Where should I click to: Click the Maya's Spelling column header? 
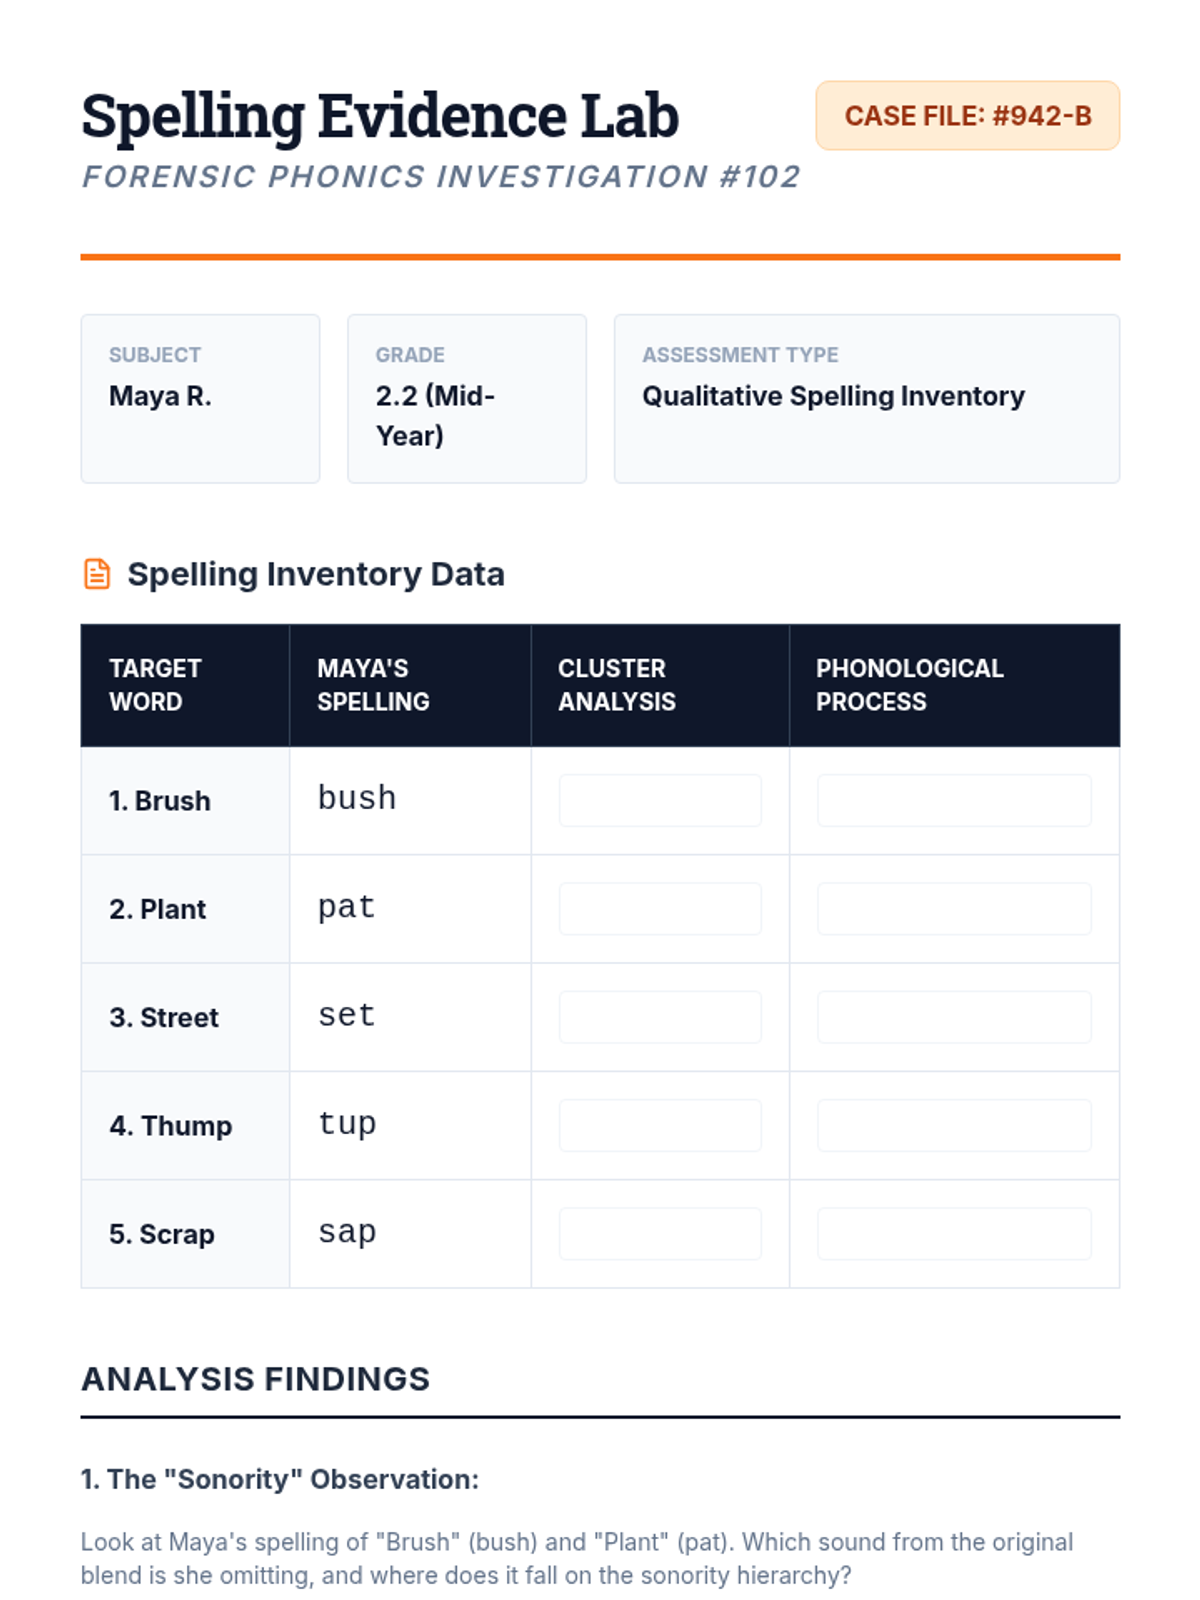coord(410,685)
